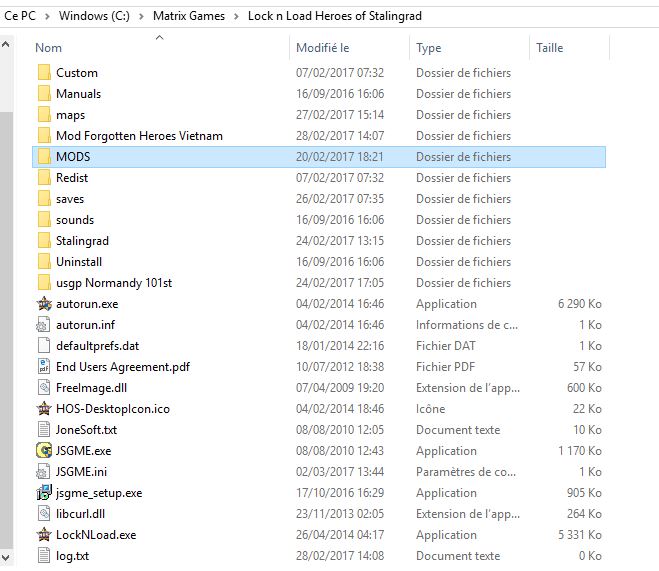The width and height of the screenshot is (659, 571).
Task: Click the type Fichier DAT
Action: point(445,346)
